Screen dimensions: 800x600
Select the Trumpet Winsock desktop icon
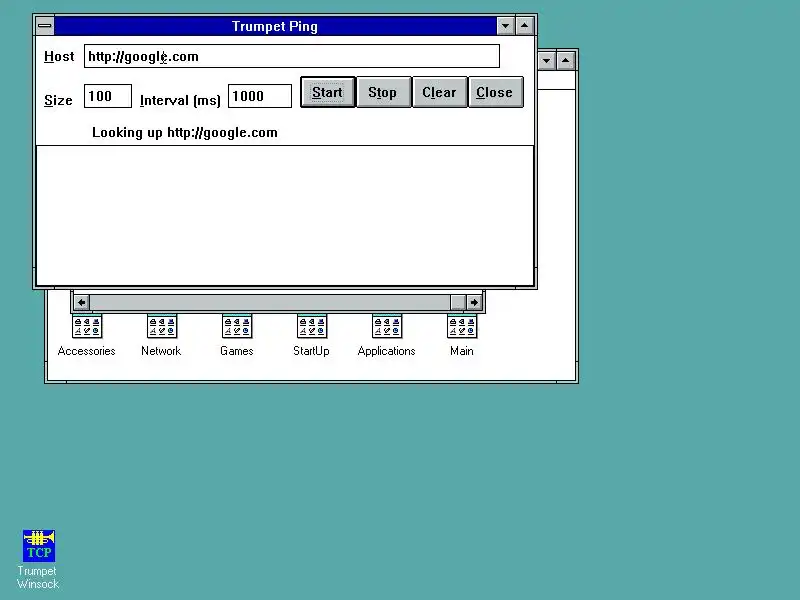39,546
